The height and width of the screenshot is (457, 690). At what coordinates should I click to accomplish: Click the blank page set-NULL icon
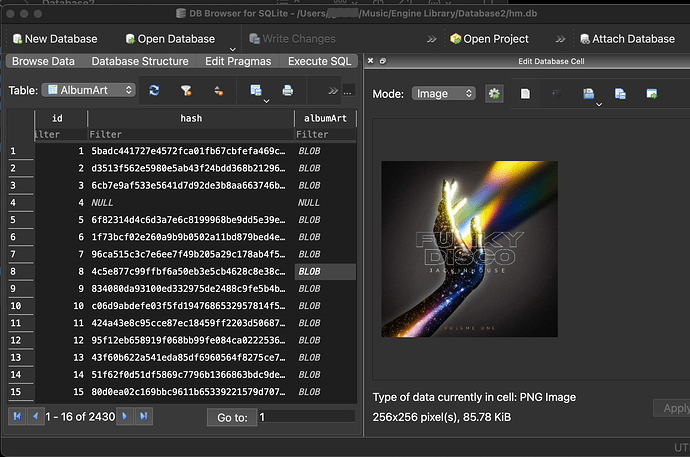(x=525, y=94)
